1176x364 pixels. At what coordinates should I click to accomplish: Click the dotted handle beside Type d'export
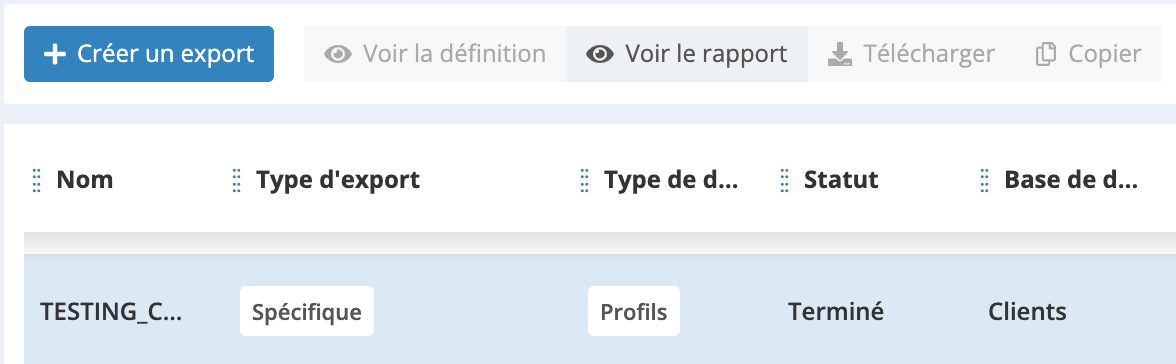point(236,180)
